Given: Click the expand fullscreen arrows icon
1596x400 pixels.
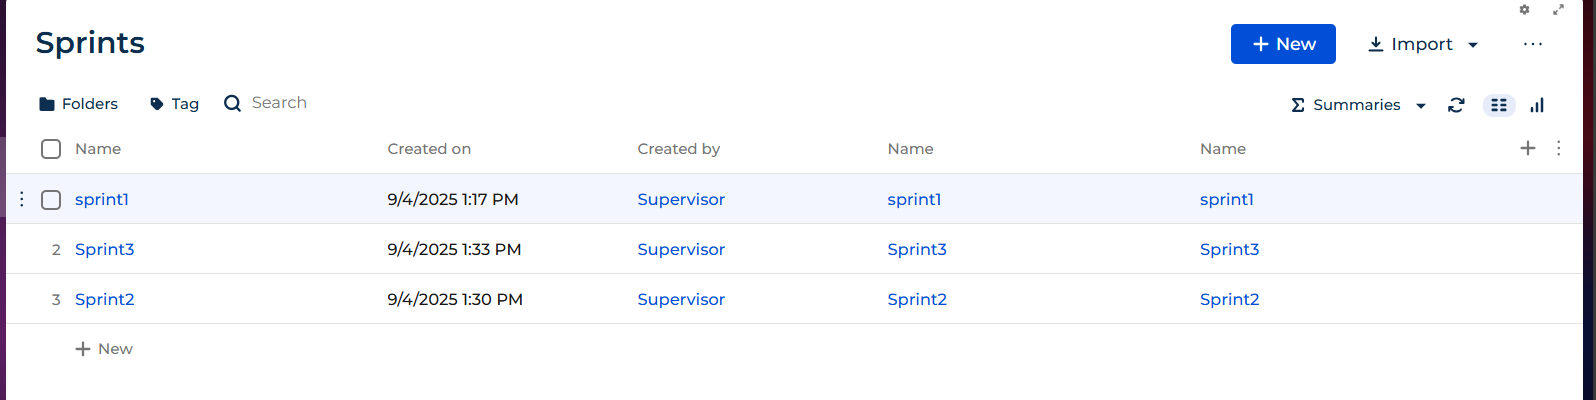Looking at the screenshot, I should point(1558,10).
